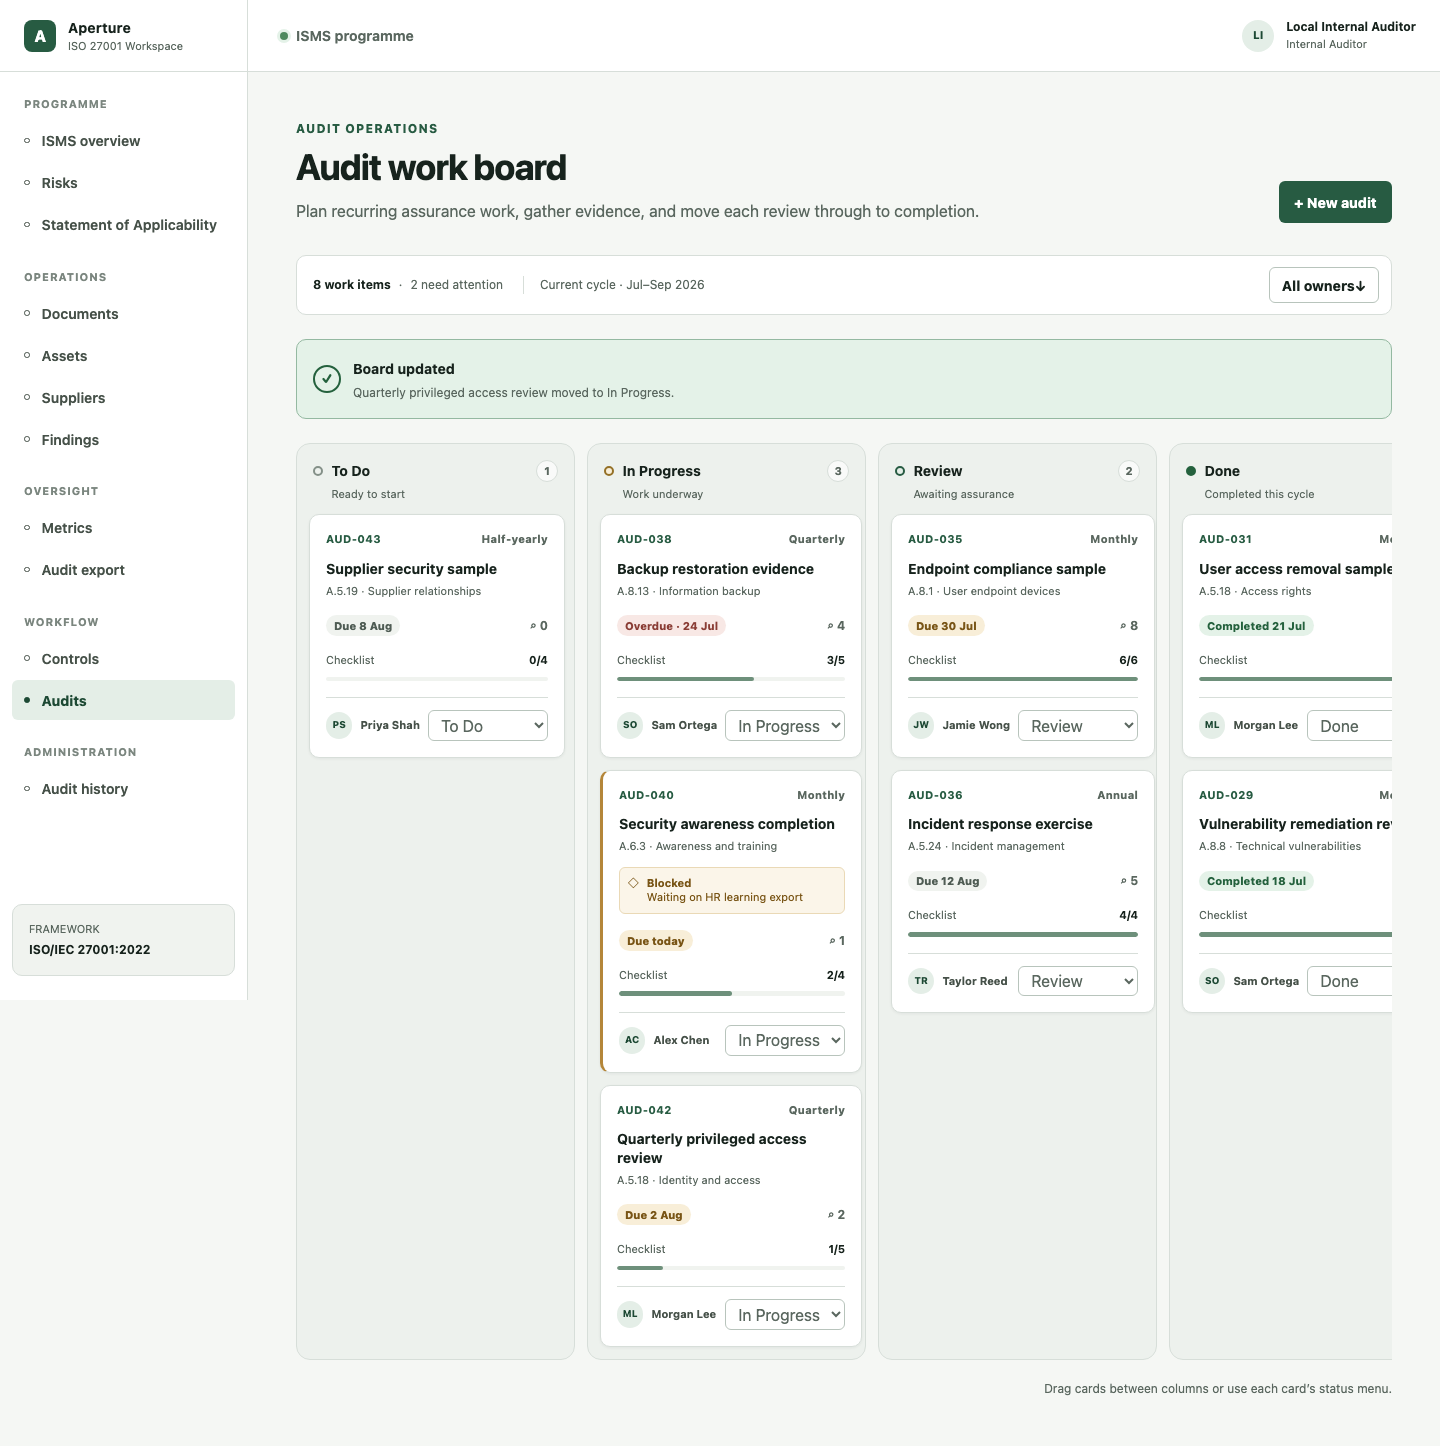Click the Done column status dot
1440x1446 pixels.
[x=1191, y=471]
